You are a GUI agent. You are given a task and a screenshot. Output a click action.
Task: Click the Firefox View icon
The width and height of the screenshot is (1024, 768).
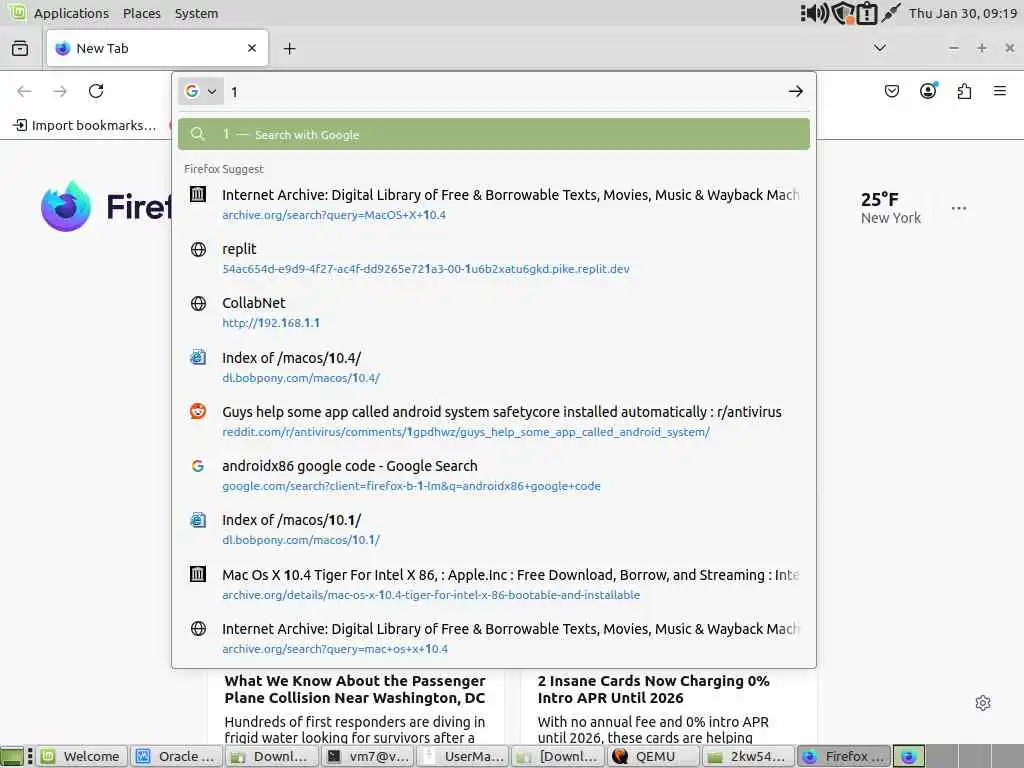coord(20,48)
